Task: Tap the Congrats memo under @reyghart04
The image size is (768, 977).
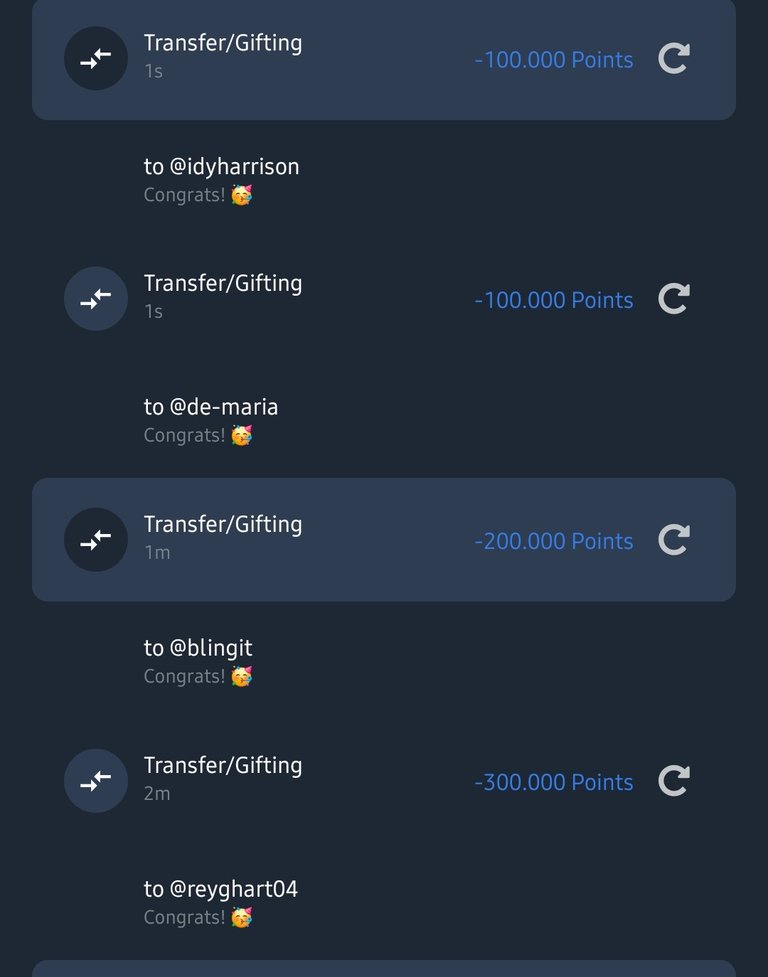Action: coord(197,917)
